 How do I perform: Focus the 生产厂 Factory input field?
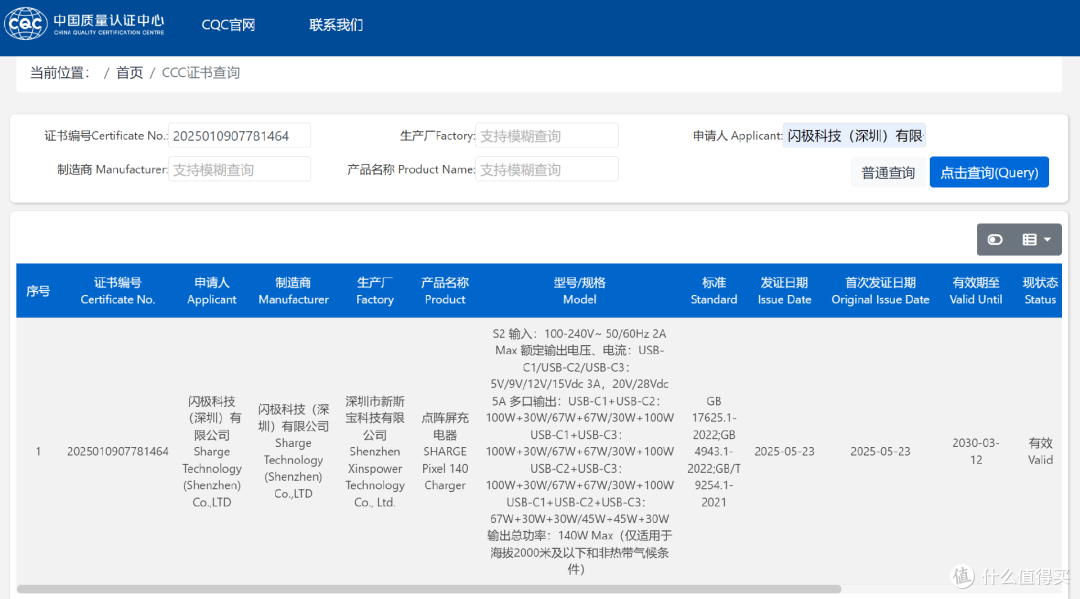point(547,136)
